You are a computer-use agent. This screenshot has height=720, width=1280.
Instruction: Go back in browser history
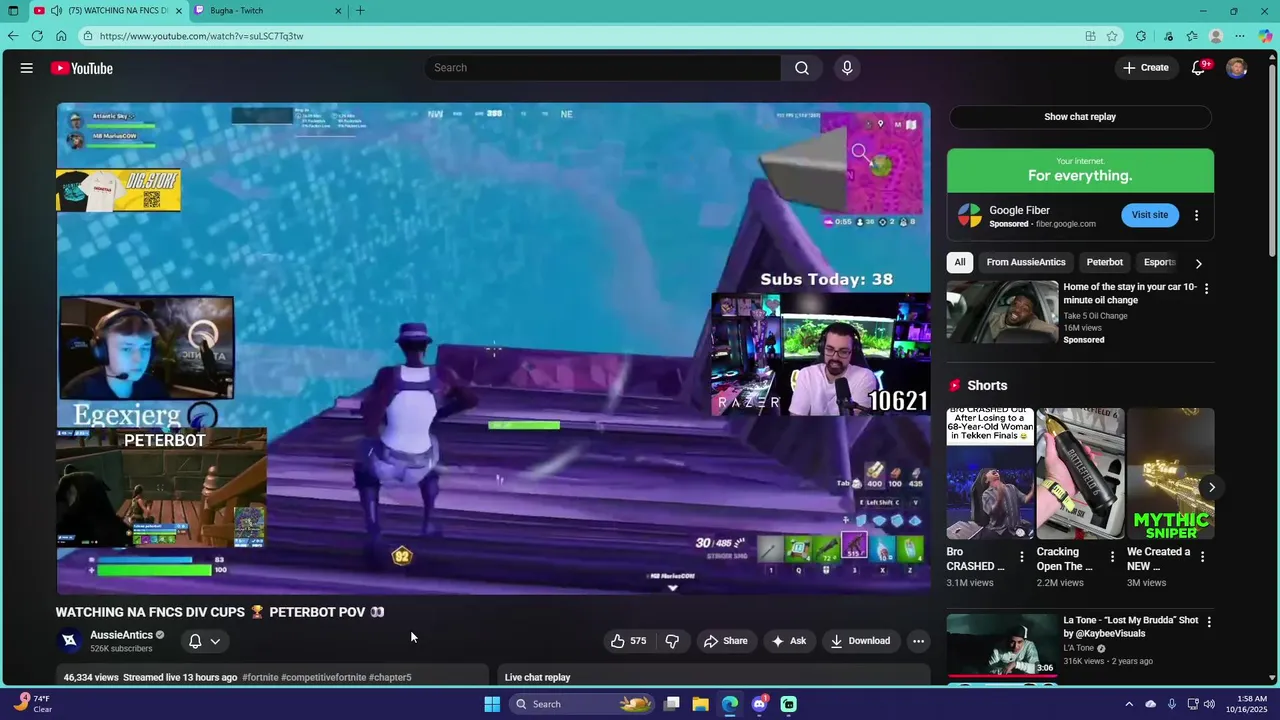coord(13,36)
